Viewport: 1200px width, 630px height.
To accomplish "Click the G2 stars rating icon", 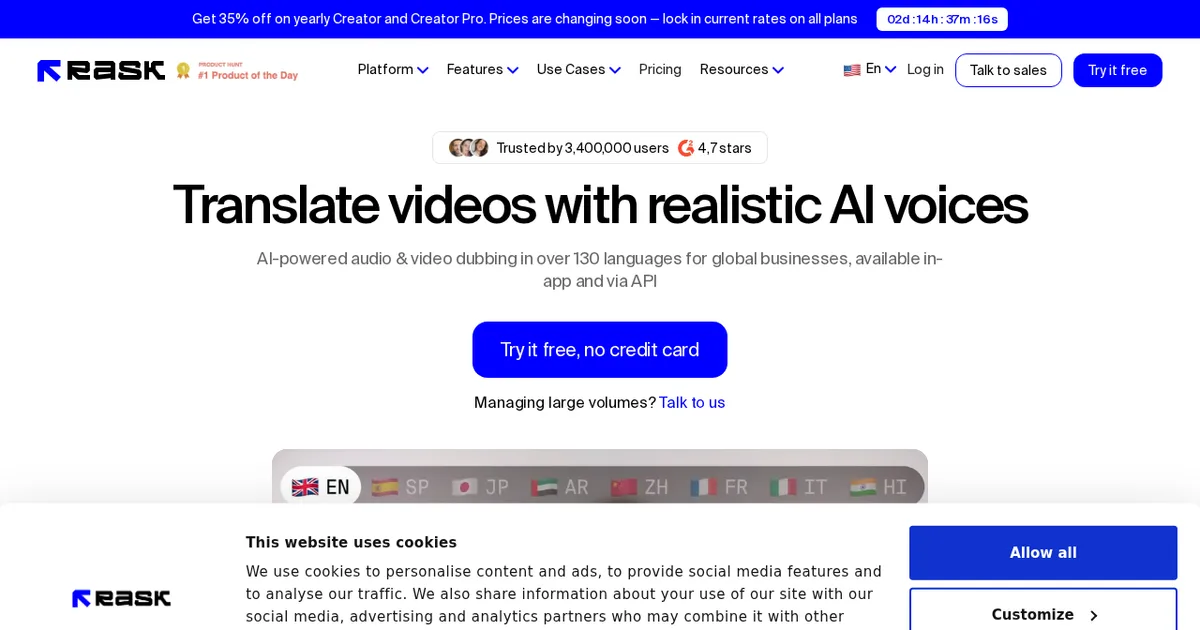I will (686, 148).
